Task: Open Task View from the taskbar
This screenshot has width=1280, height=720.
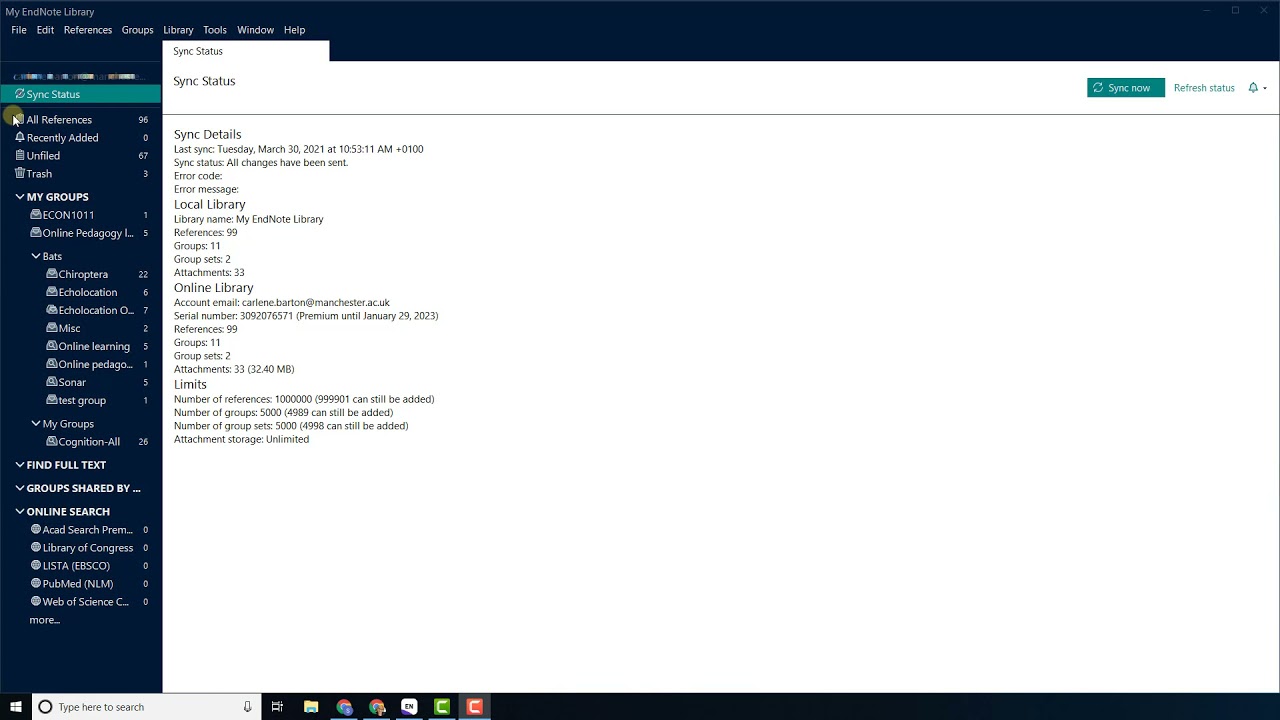Action: pyautogui.click(x=277, y=707)
